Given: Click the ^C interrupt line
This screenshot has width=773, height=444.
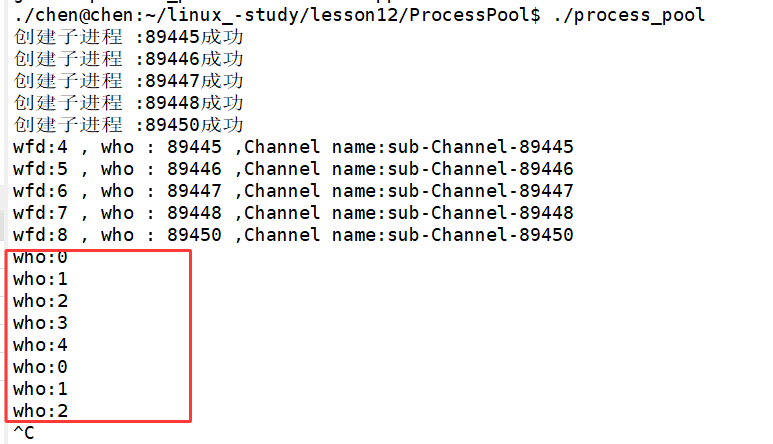Looking at the screenshot, I should (x=24, y=433).
